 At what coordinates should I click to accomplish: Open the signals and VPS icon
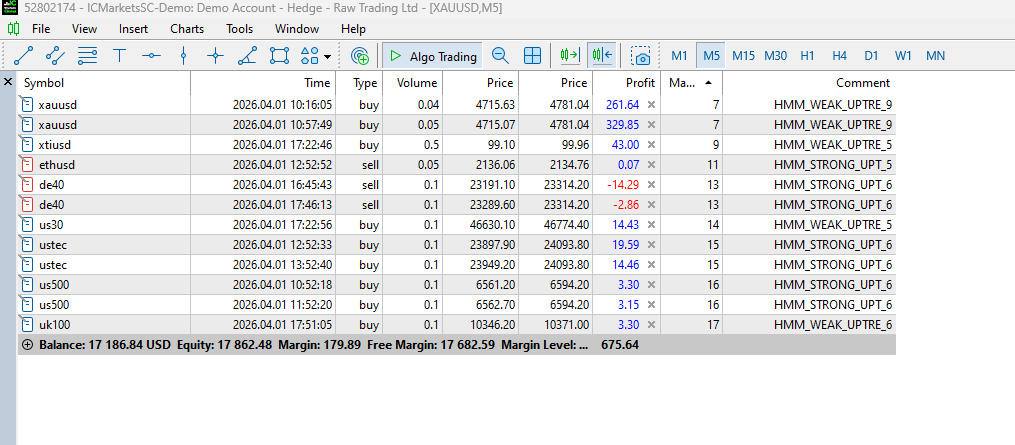point(360,56)
